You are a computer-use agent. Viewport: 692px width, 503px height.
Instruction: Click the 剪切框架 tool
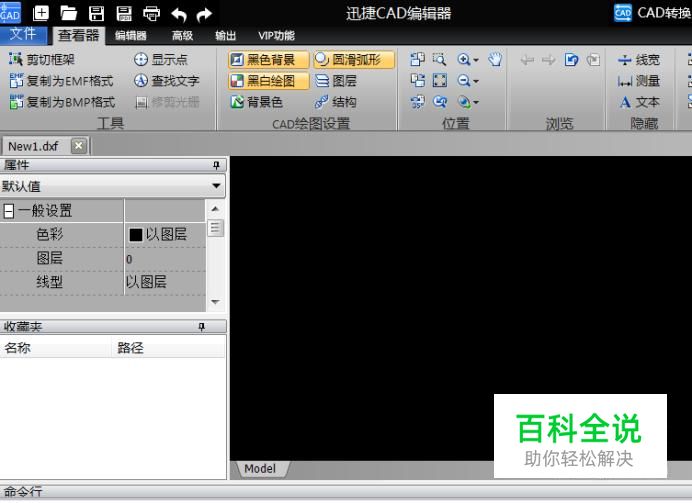click(42, 60)
